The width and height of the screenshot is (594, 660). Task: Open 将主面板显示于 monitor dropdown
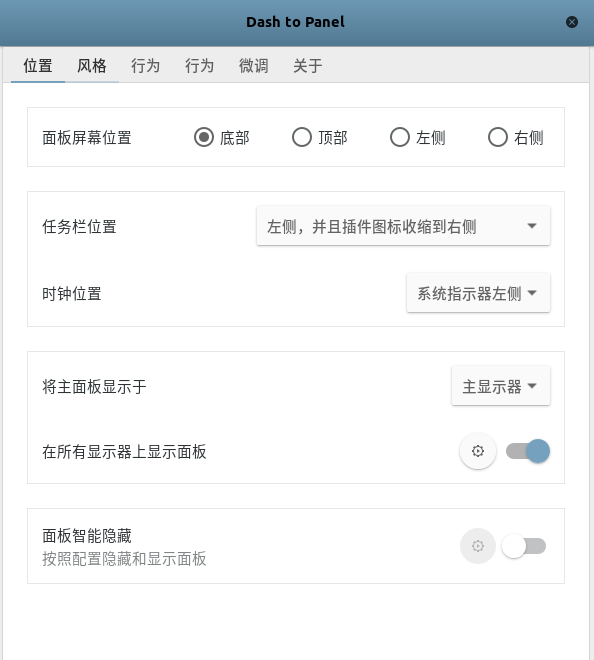coord(501,386)
